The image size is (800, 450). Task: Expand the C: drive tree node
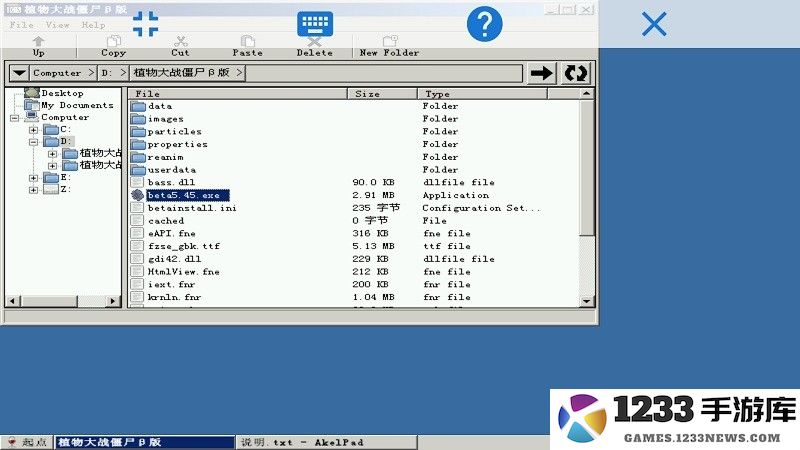pos(33,130)
